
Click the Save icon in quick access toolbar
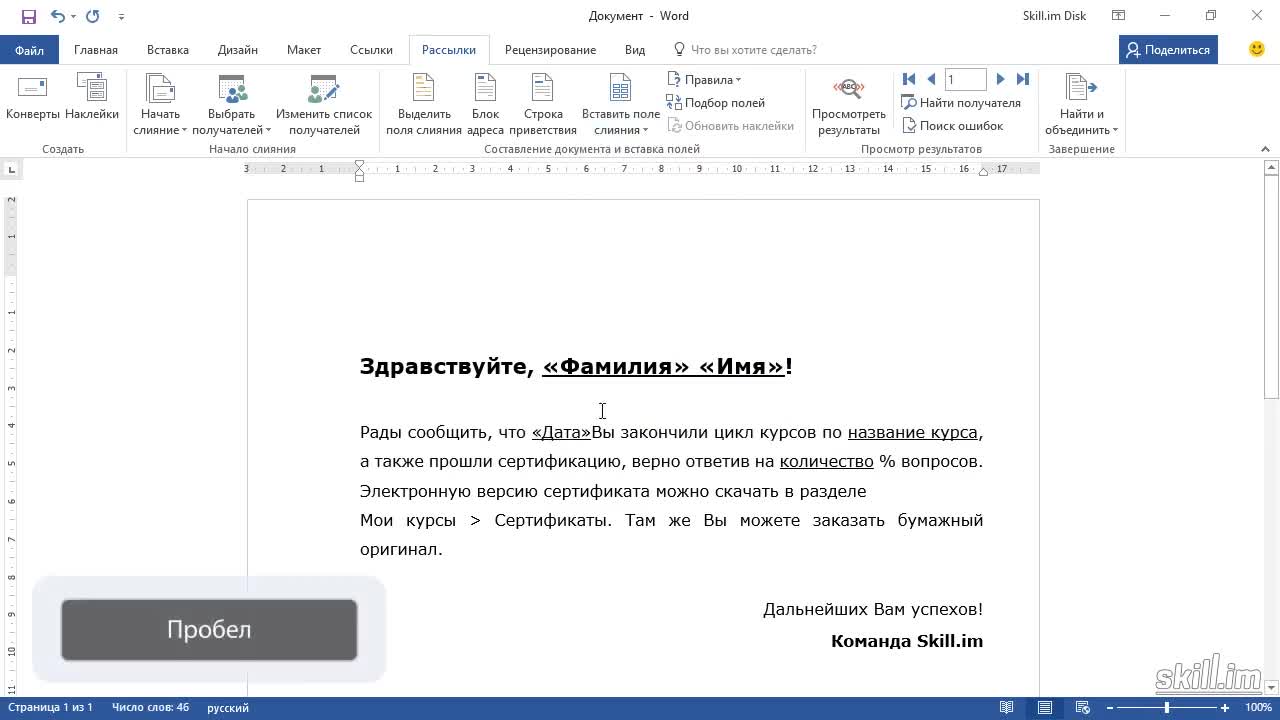coord(28,16)
